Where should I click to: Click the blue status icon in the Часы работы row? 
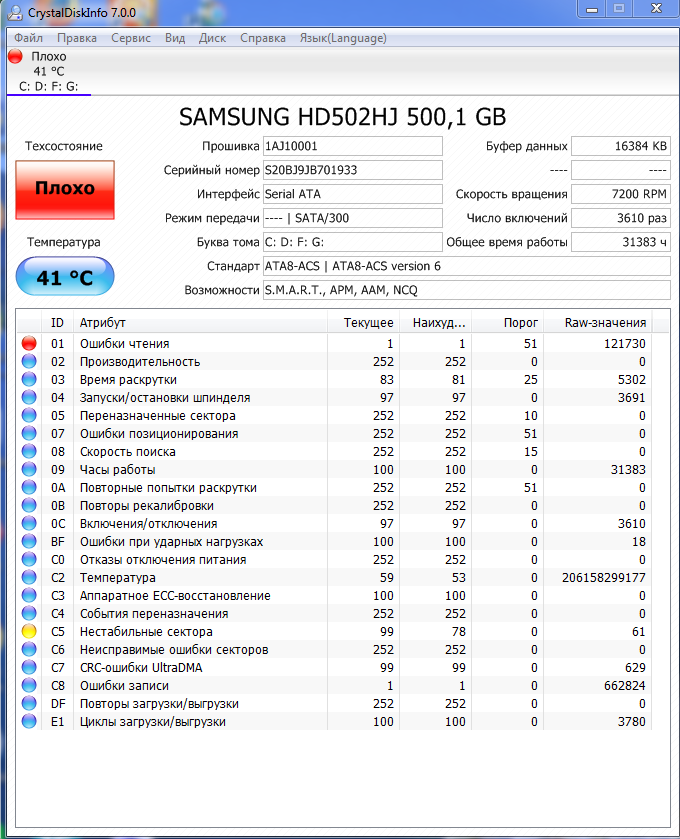pos(29,470)
